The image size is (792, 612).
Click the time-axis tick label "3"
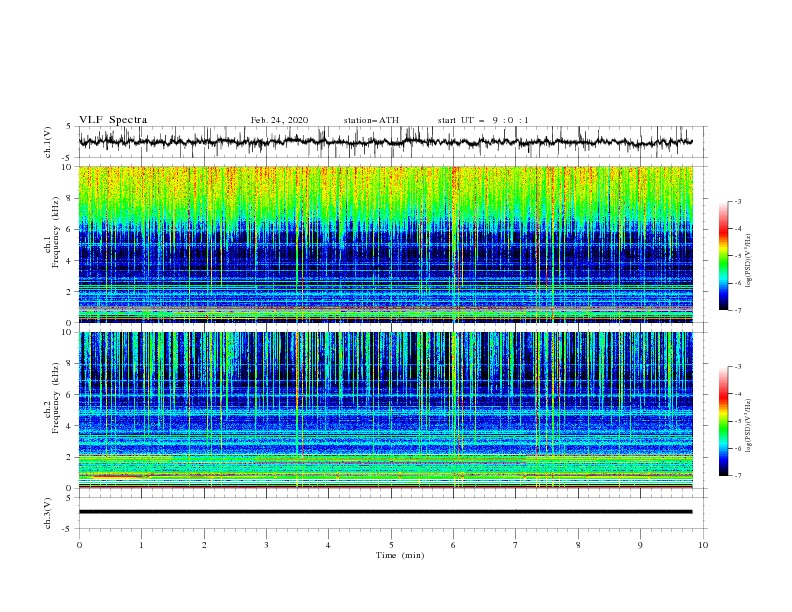pos(266,545)
